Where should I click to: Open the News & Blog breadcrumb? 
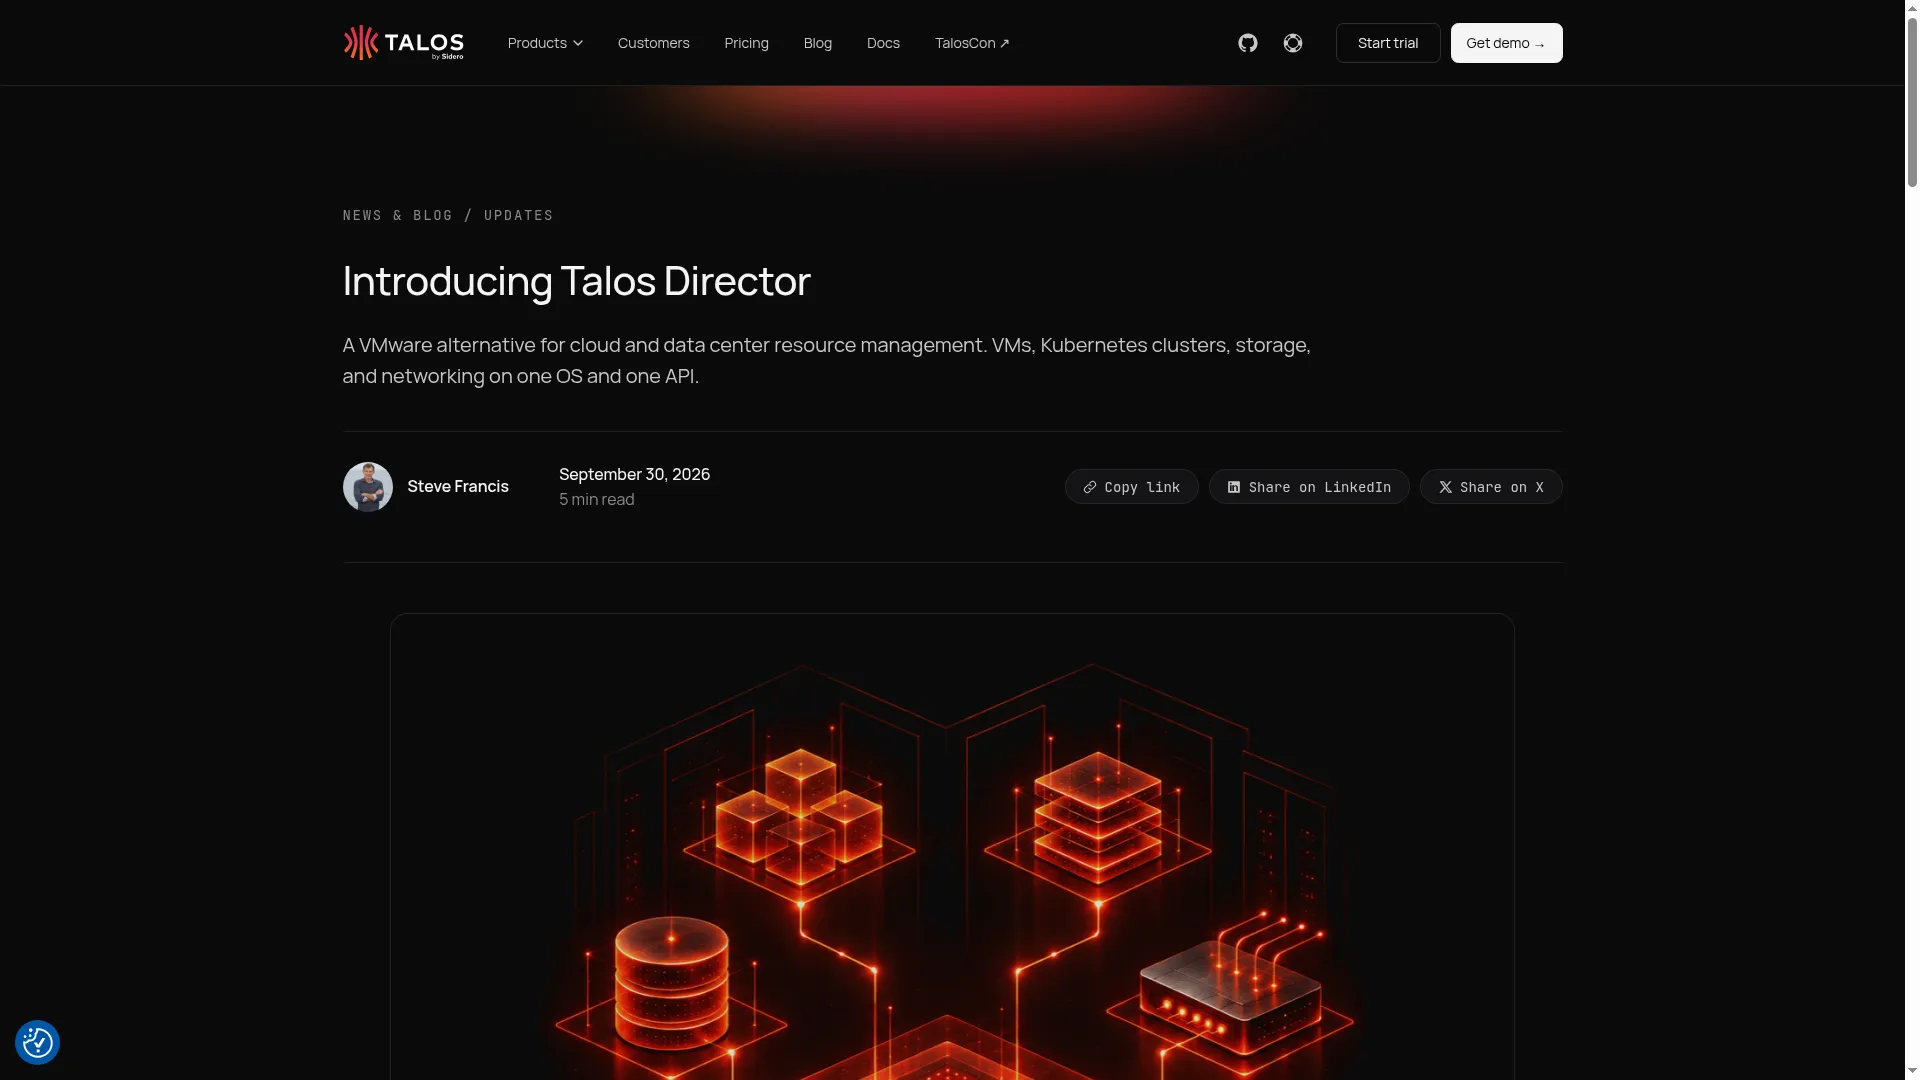pos(397,215)
